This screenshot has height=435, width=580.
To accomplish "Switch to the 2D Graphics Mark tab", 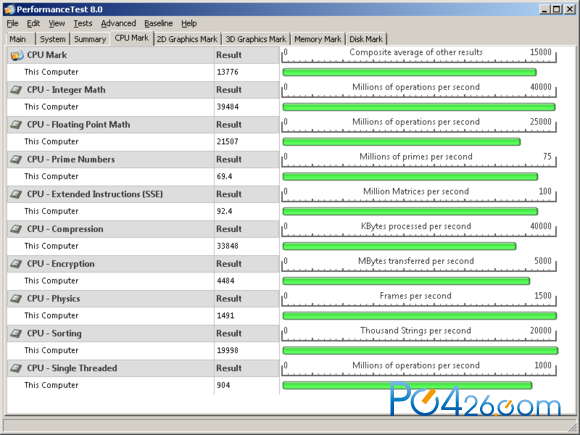I will click(187, 39).
